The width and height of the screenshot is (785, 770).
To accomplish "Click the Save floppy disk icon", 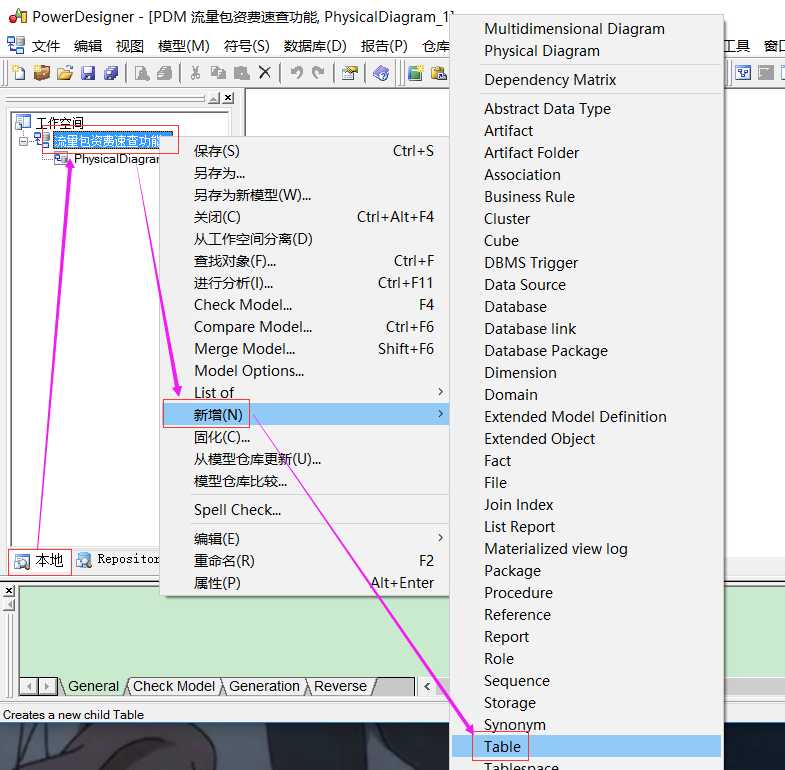I will 88,73.
